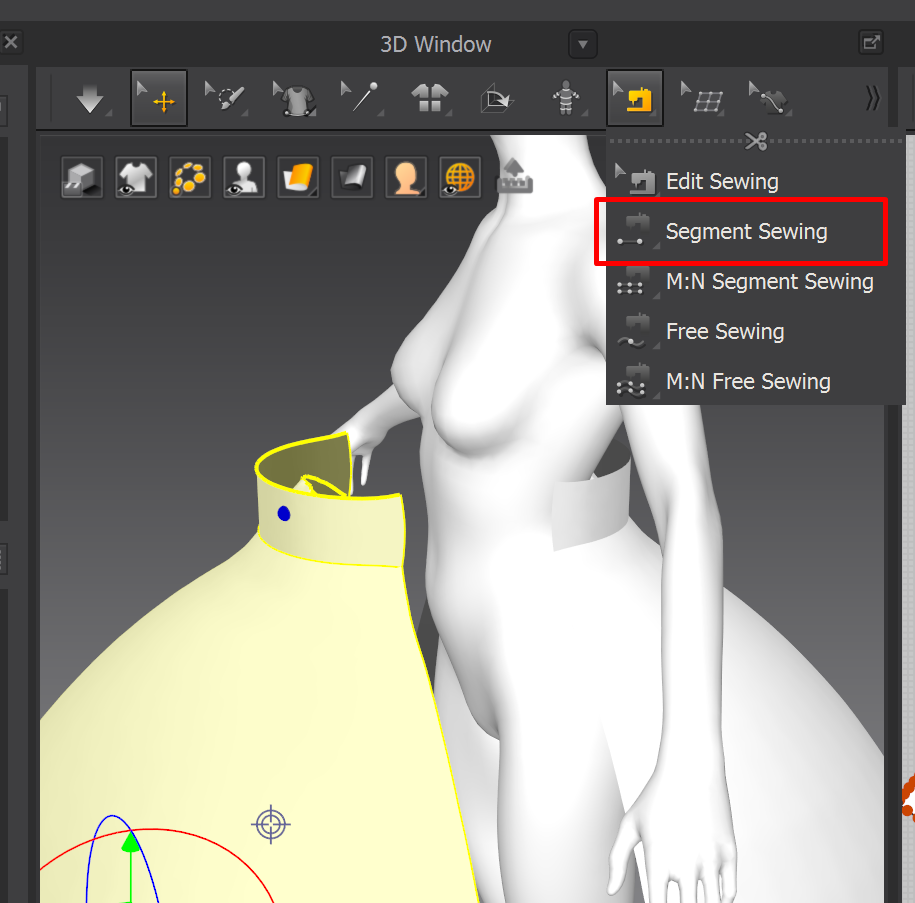
Task: Choose Free Sewing from the menu
Action: click(755, 332)
